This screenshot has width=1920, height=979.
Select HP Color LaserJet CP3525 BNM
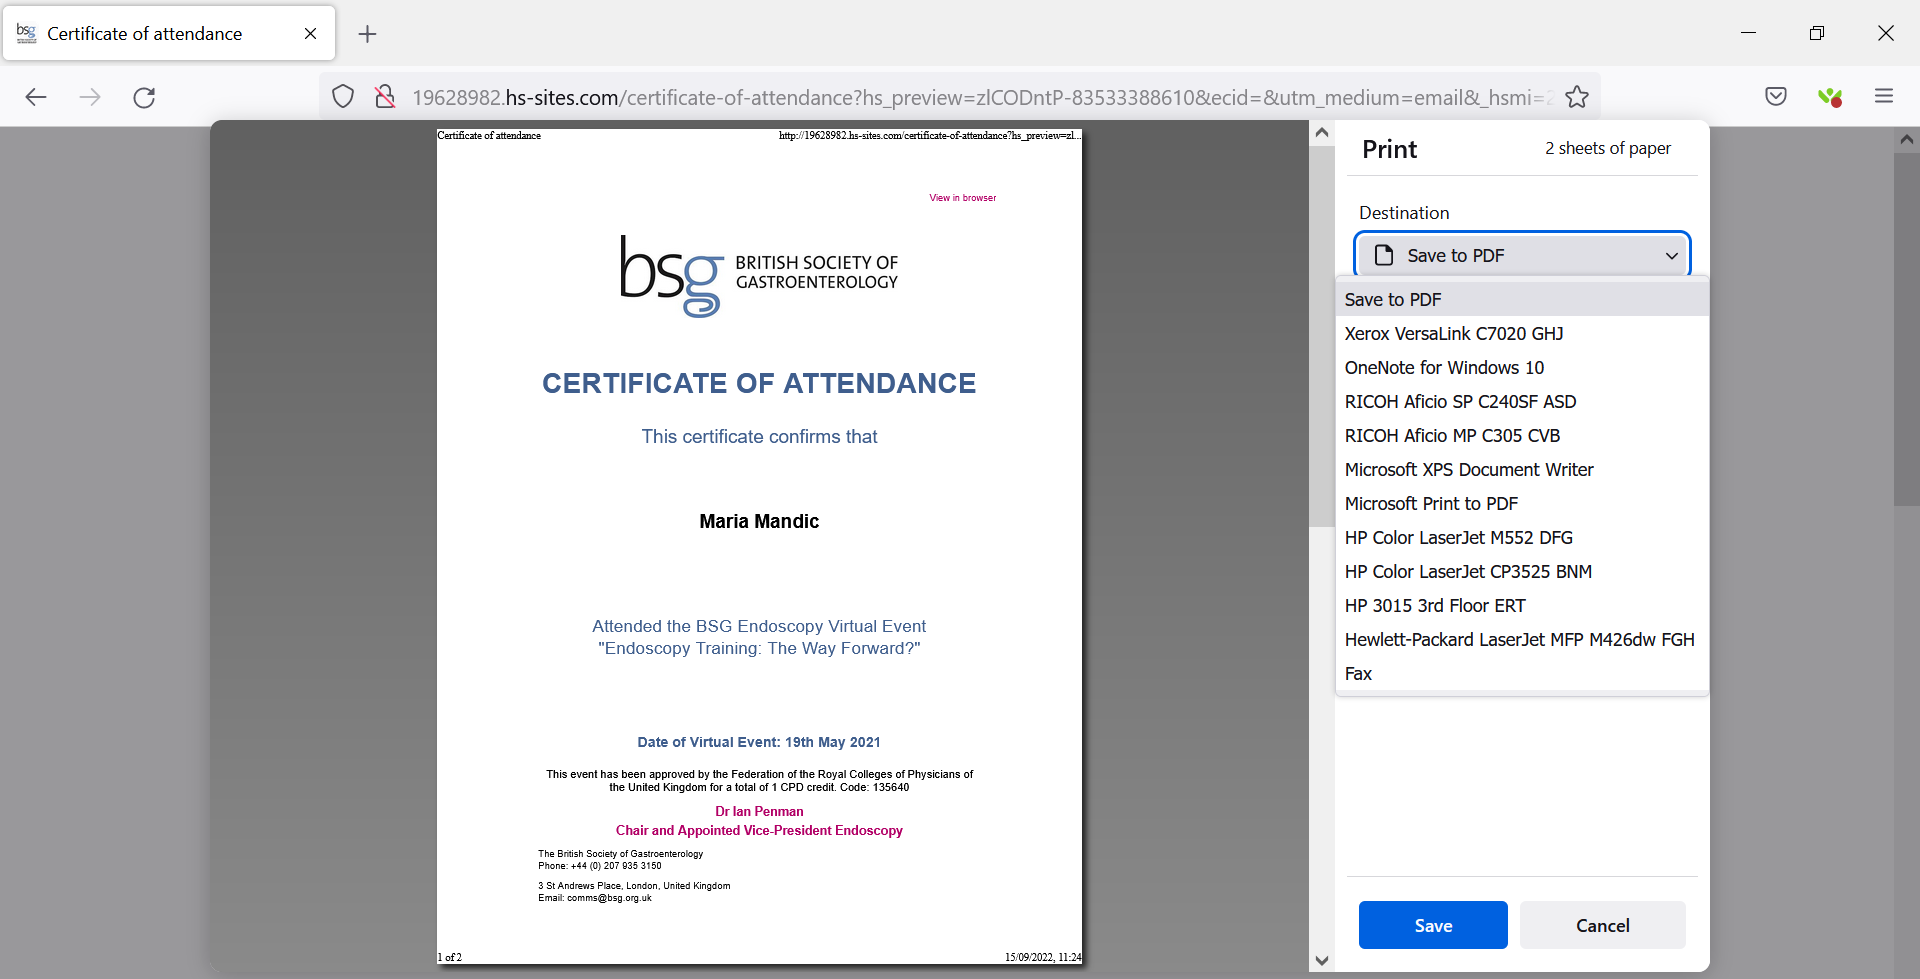click(1522, 572)
